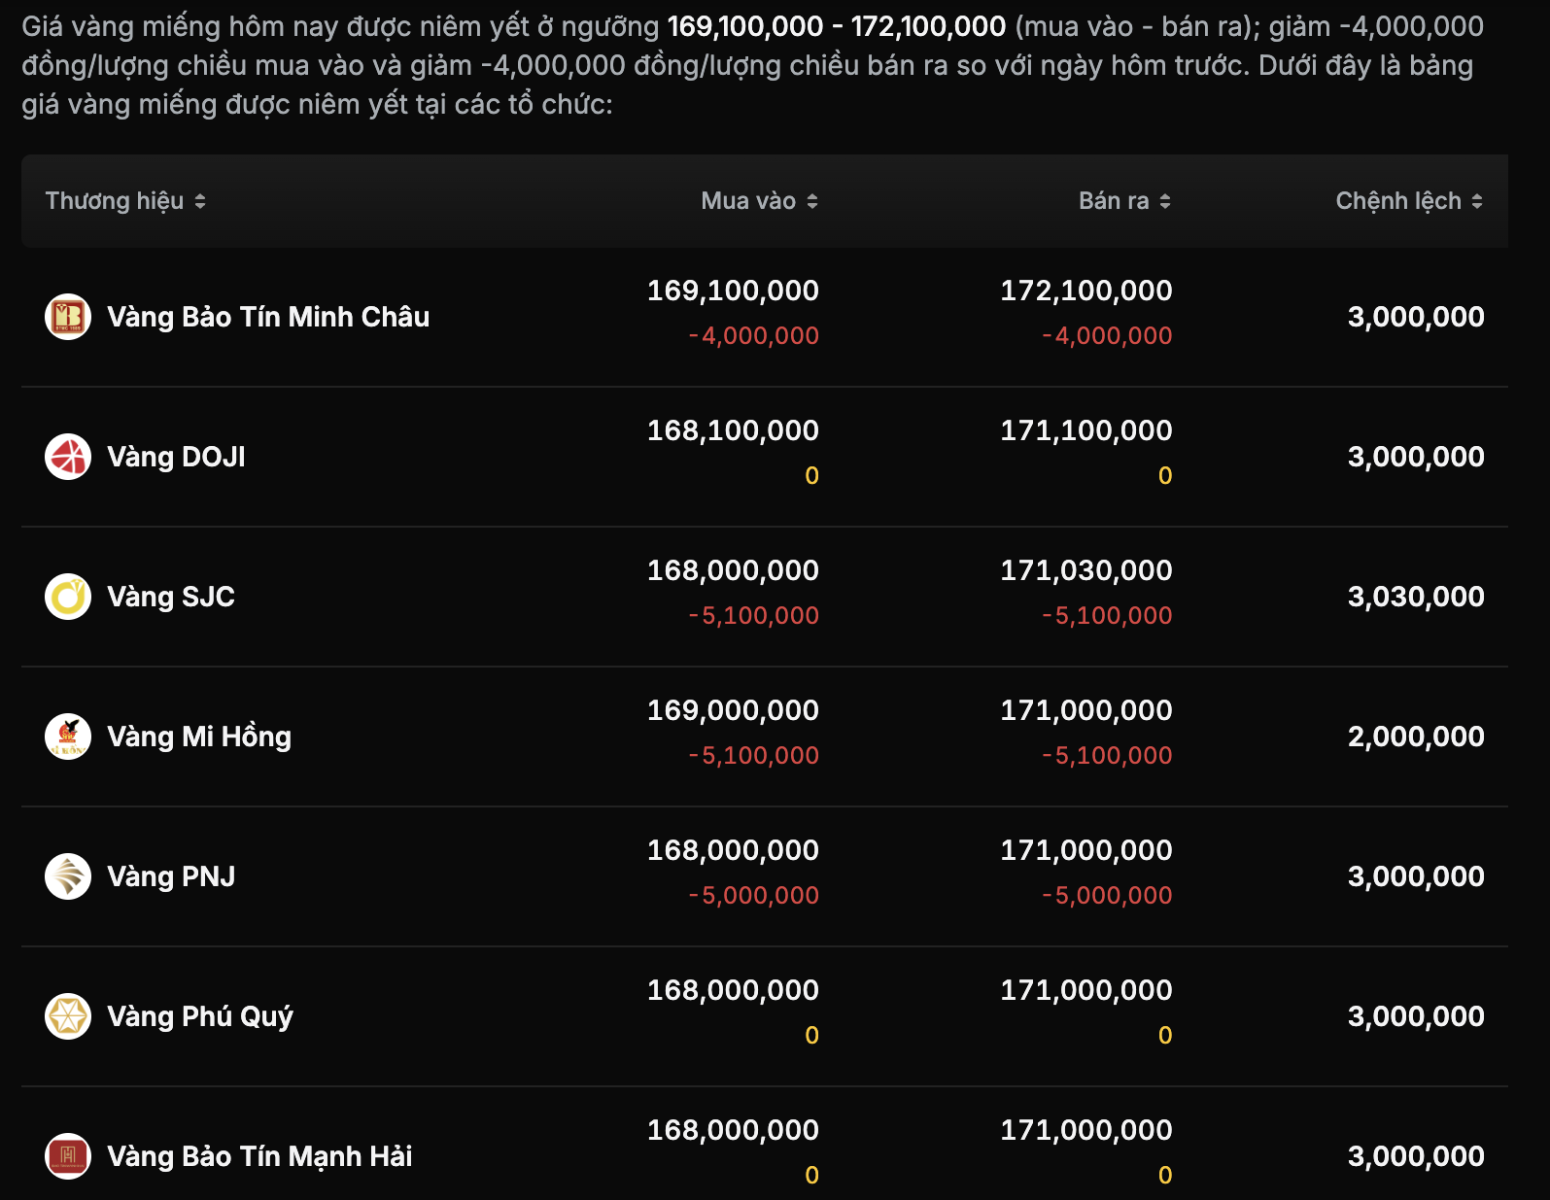Click the Vàng Bảo Tín Mạnh Hải name
The width and height of the screenshot is (1550, 1200).
(x=259, y=1157)
